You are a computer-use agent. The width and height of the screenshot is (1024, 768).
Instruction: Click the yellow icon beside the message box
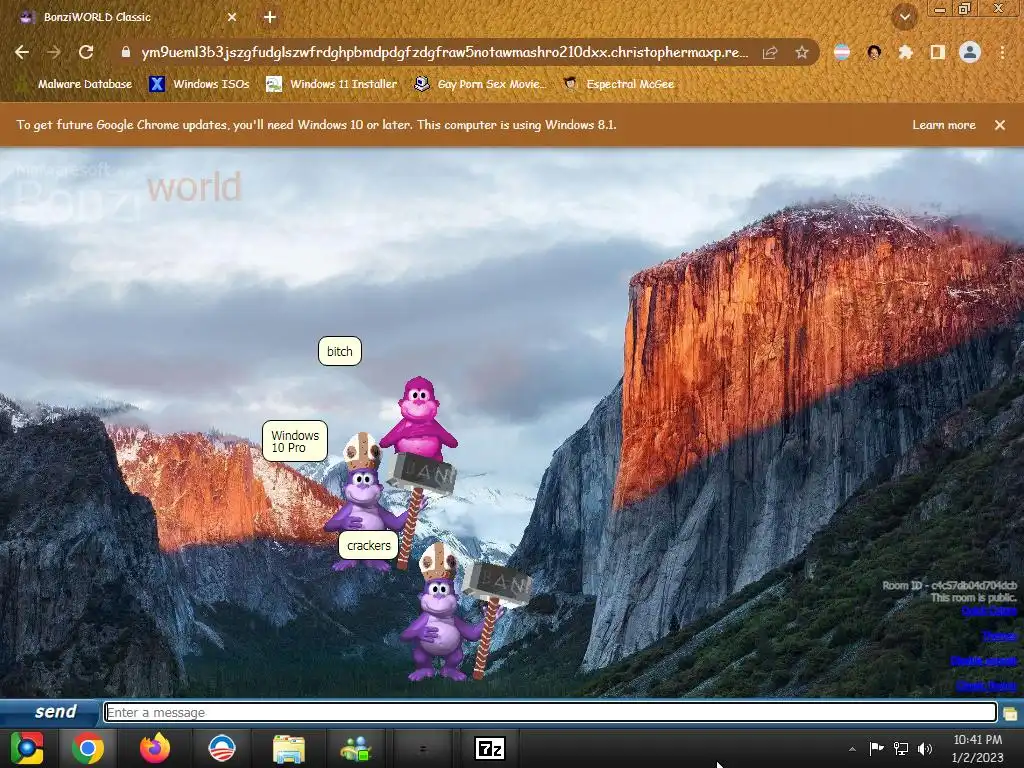pyautogui.click(x=1010, y=713)
